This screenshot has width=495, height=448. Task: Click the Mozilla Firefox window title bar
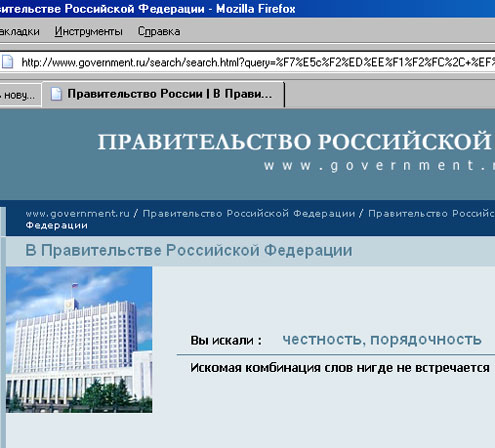coord(247,9)
